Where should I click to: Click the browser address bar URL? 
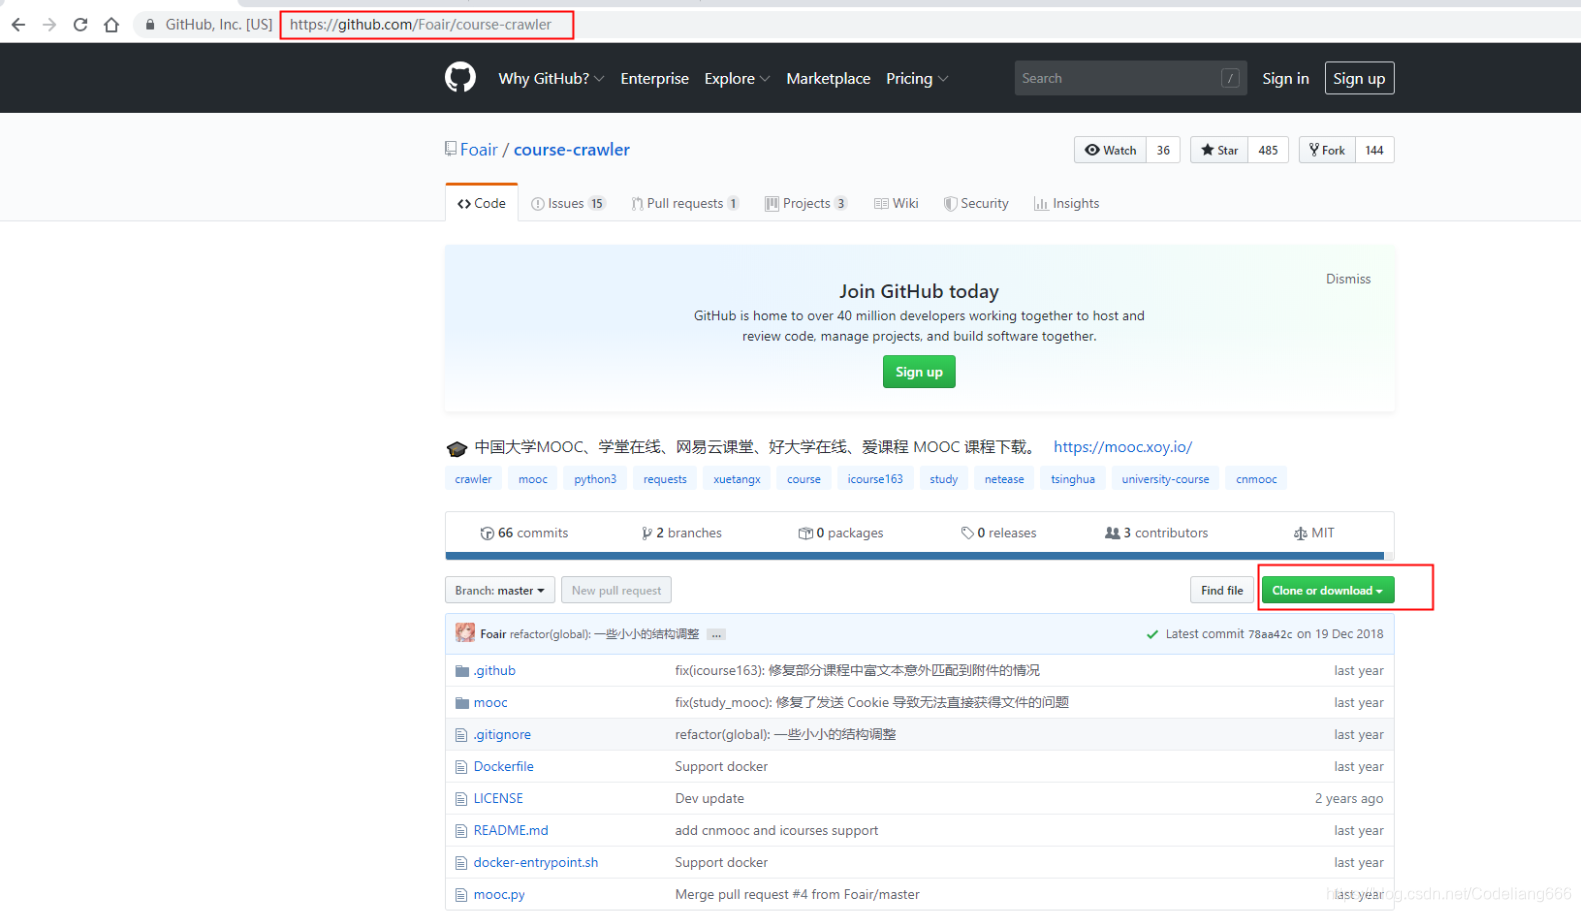[421, 24]
